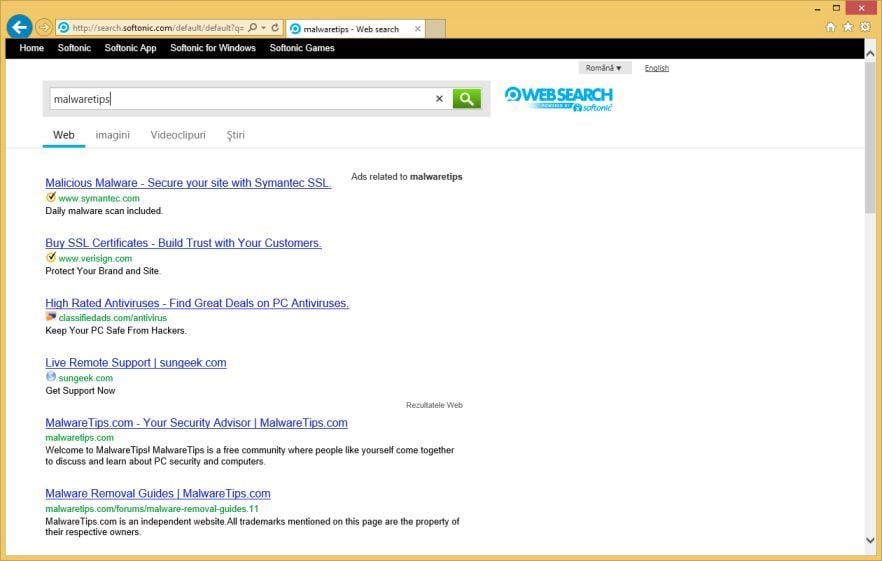882x561 pixels.
Task: Click the checkmark icon beside www.symantec.com
Action: 51,197
